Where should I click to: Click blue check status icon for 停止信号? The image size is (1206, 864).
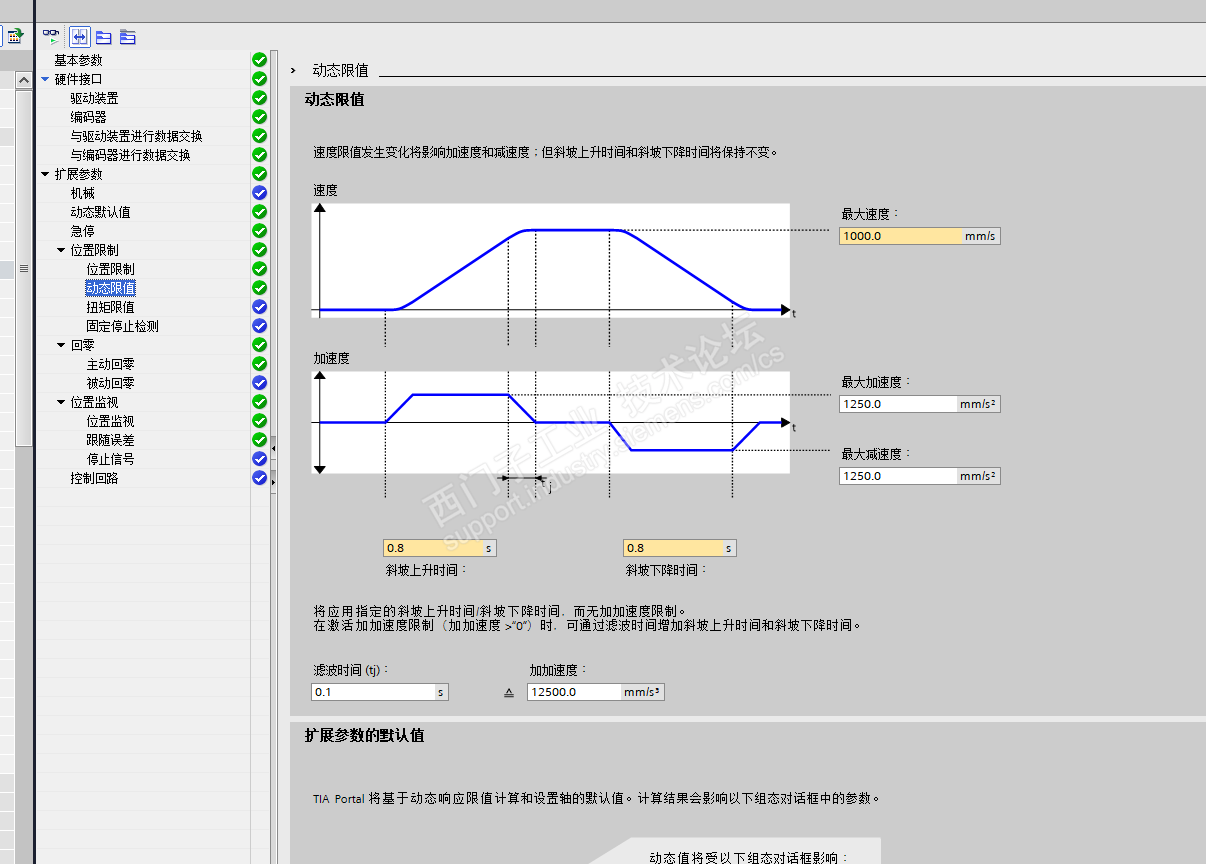click(x=259, y=459)
